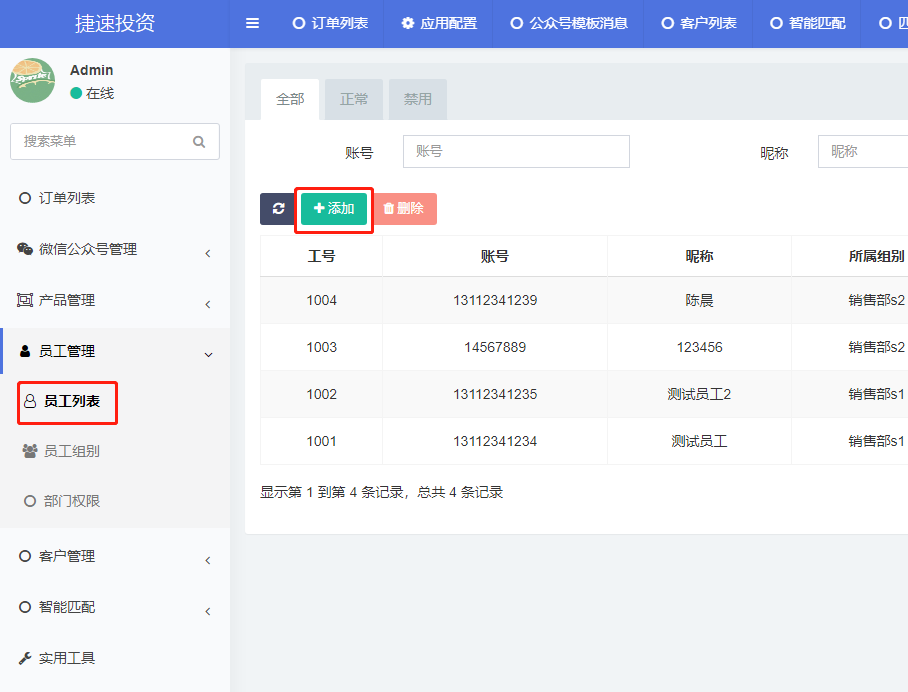The width and height of the screenshot is (908, 692).
Task: Click the circle icon beside sidebar 订单列表
Action: point(25,198)
